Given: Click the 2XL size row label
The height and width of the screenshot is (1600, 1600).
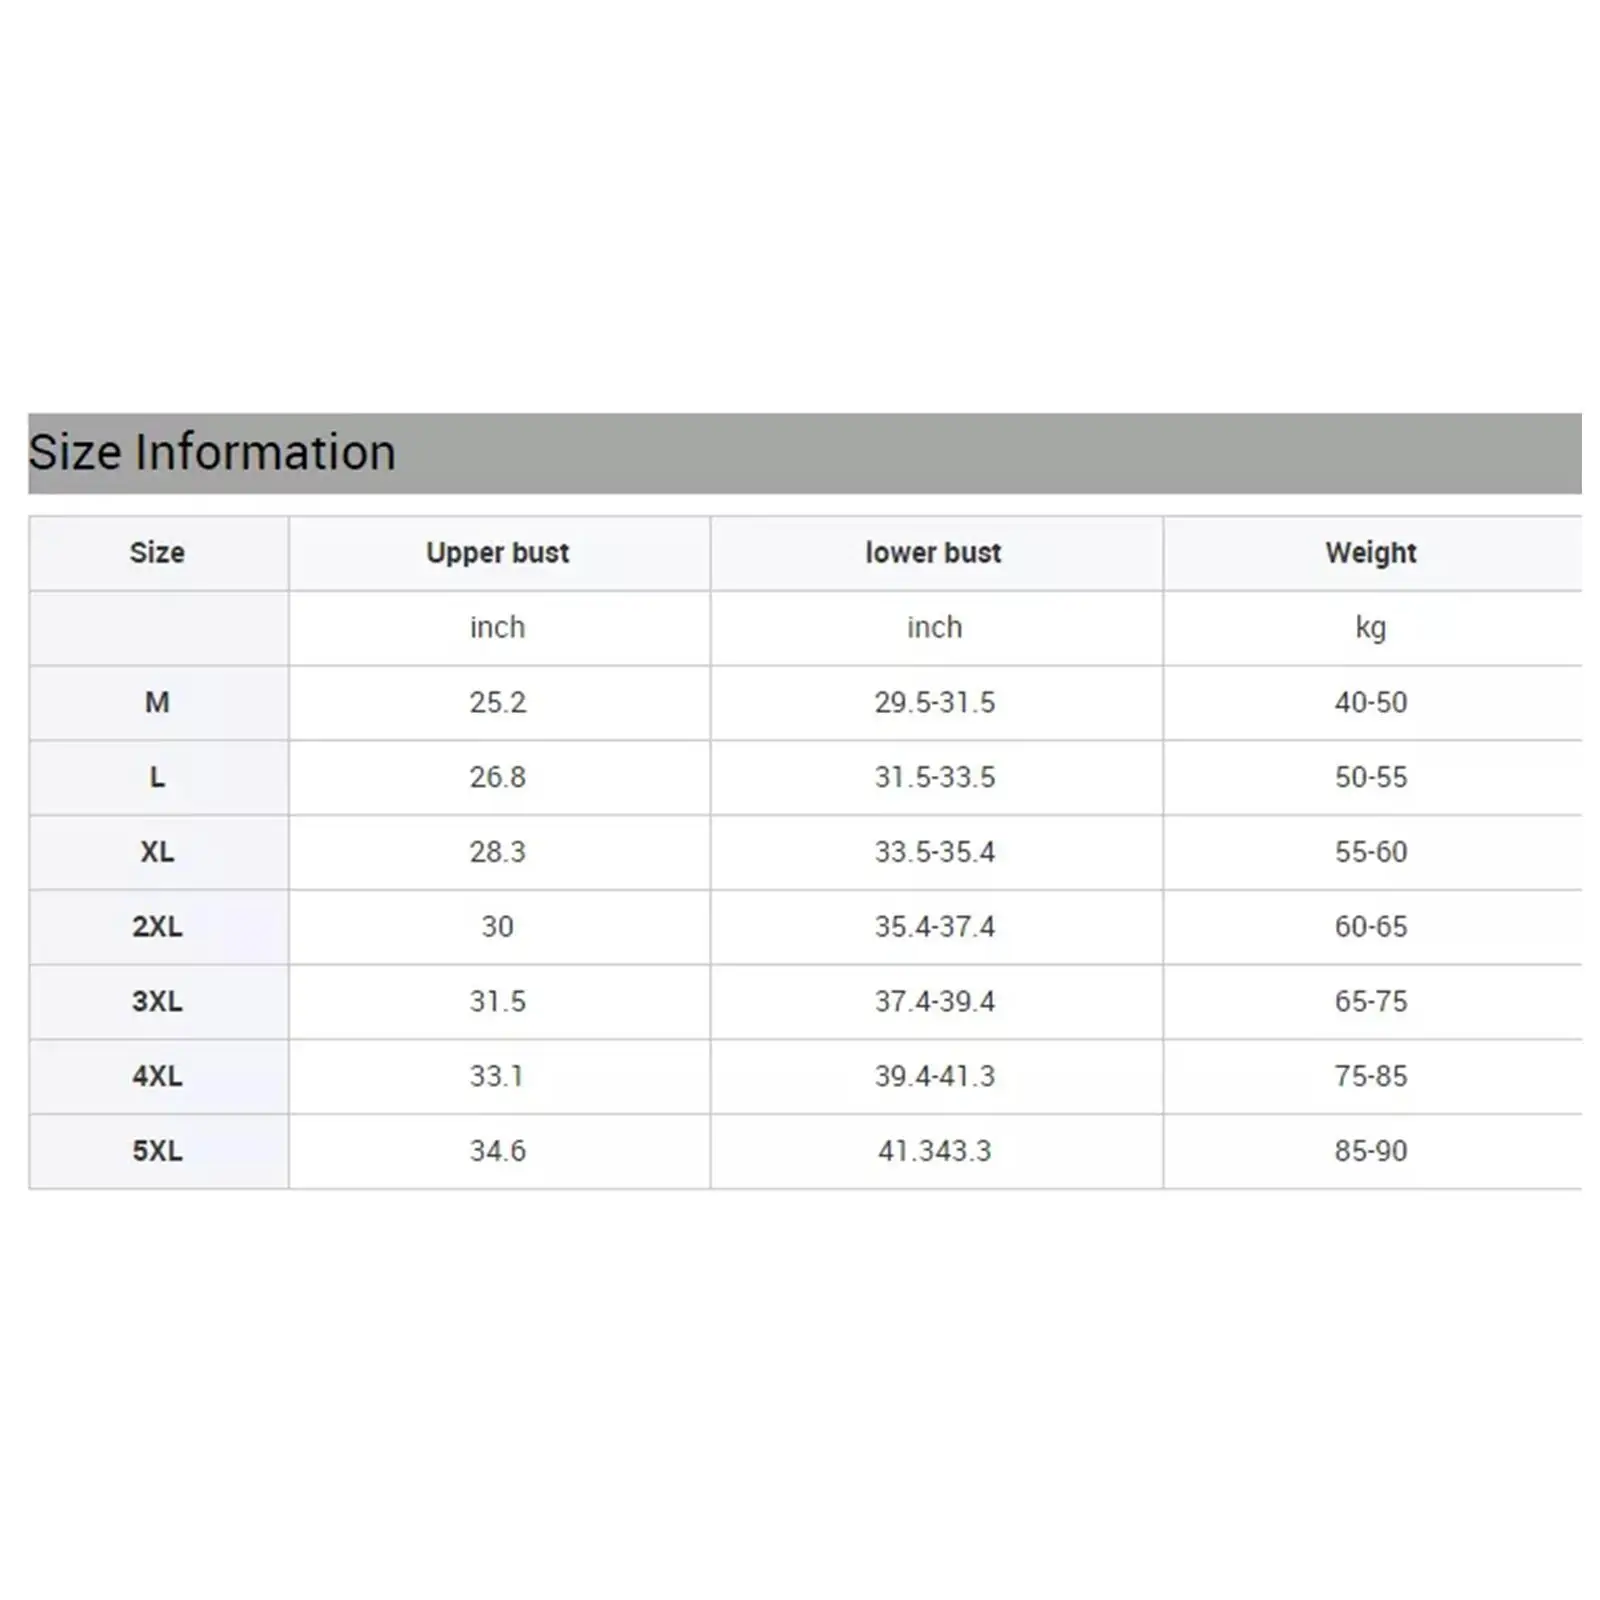Looking at the screenshot, I should coord(157,927).
